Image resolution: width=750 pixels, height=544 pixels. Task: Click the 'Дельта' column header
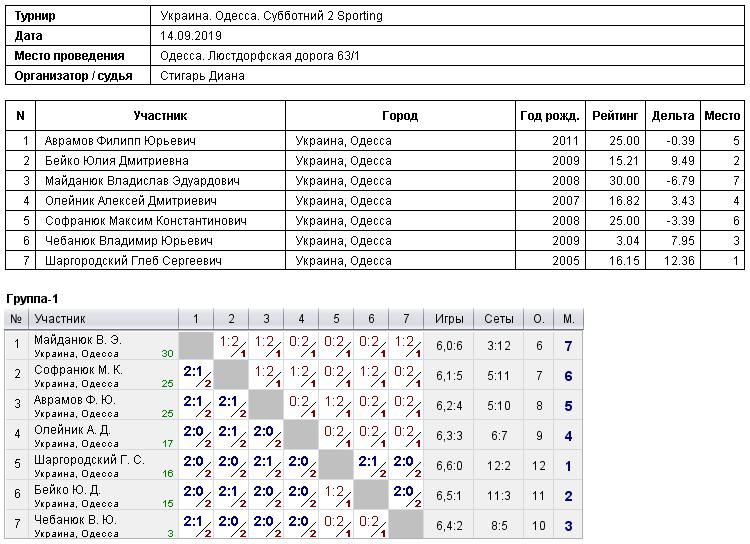tap(673, 115)
